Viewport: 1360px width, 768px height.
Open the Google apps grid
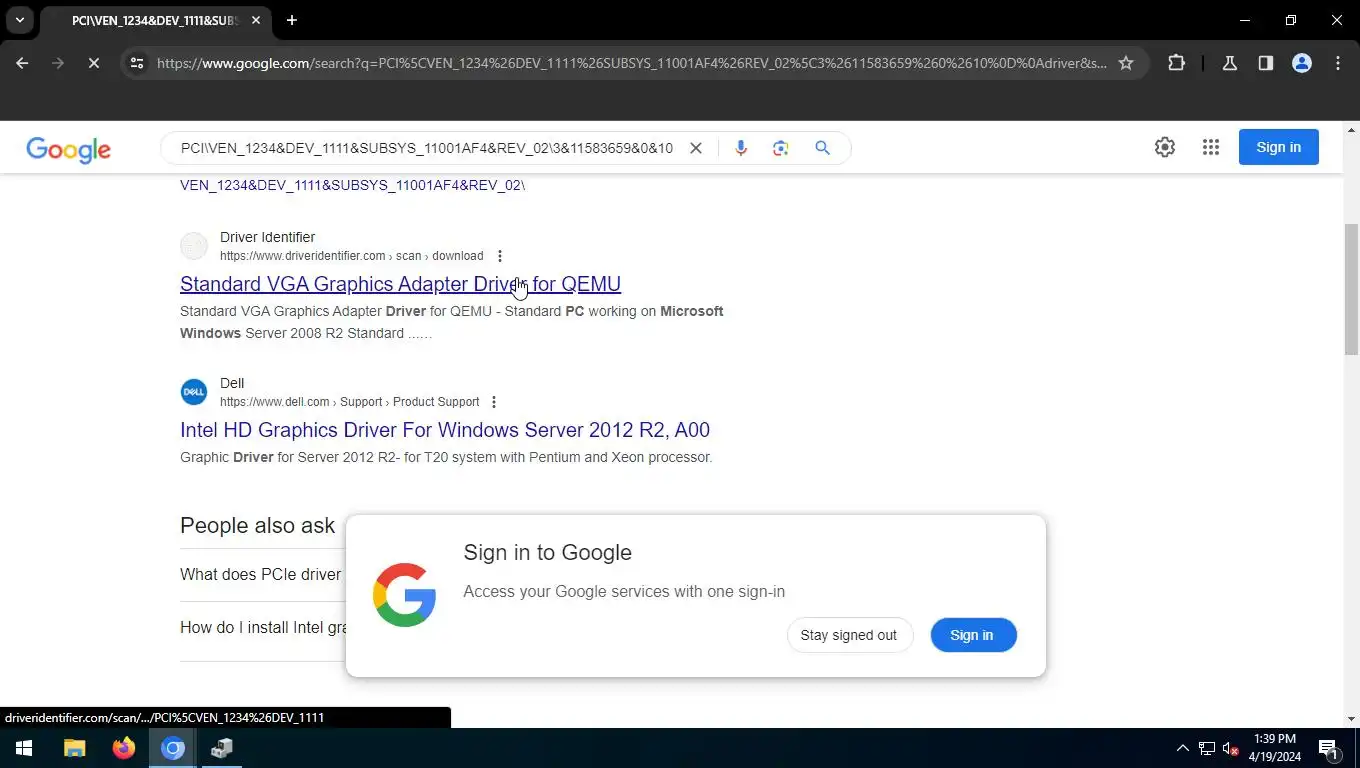click(1211, 147)
